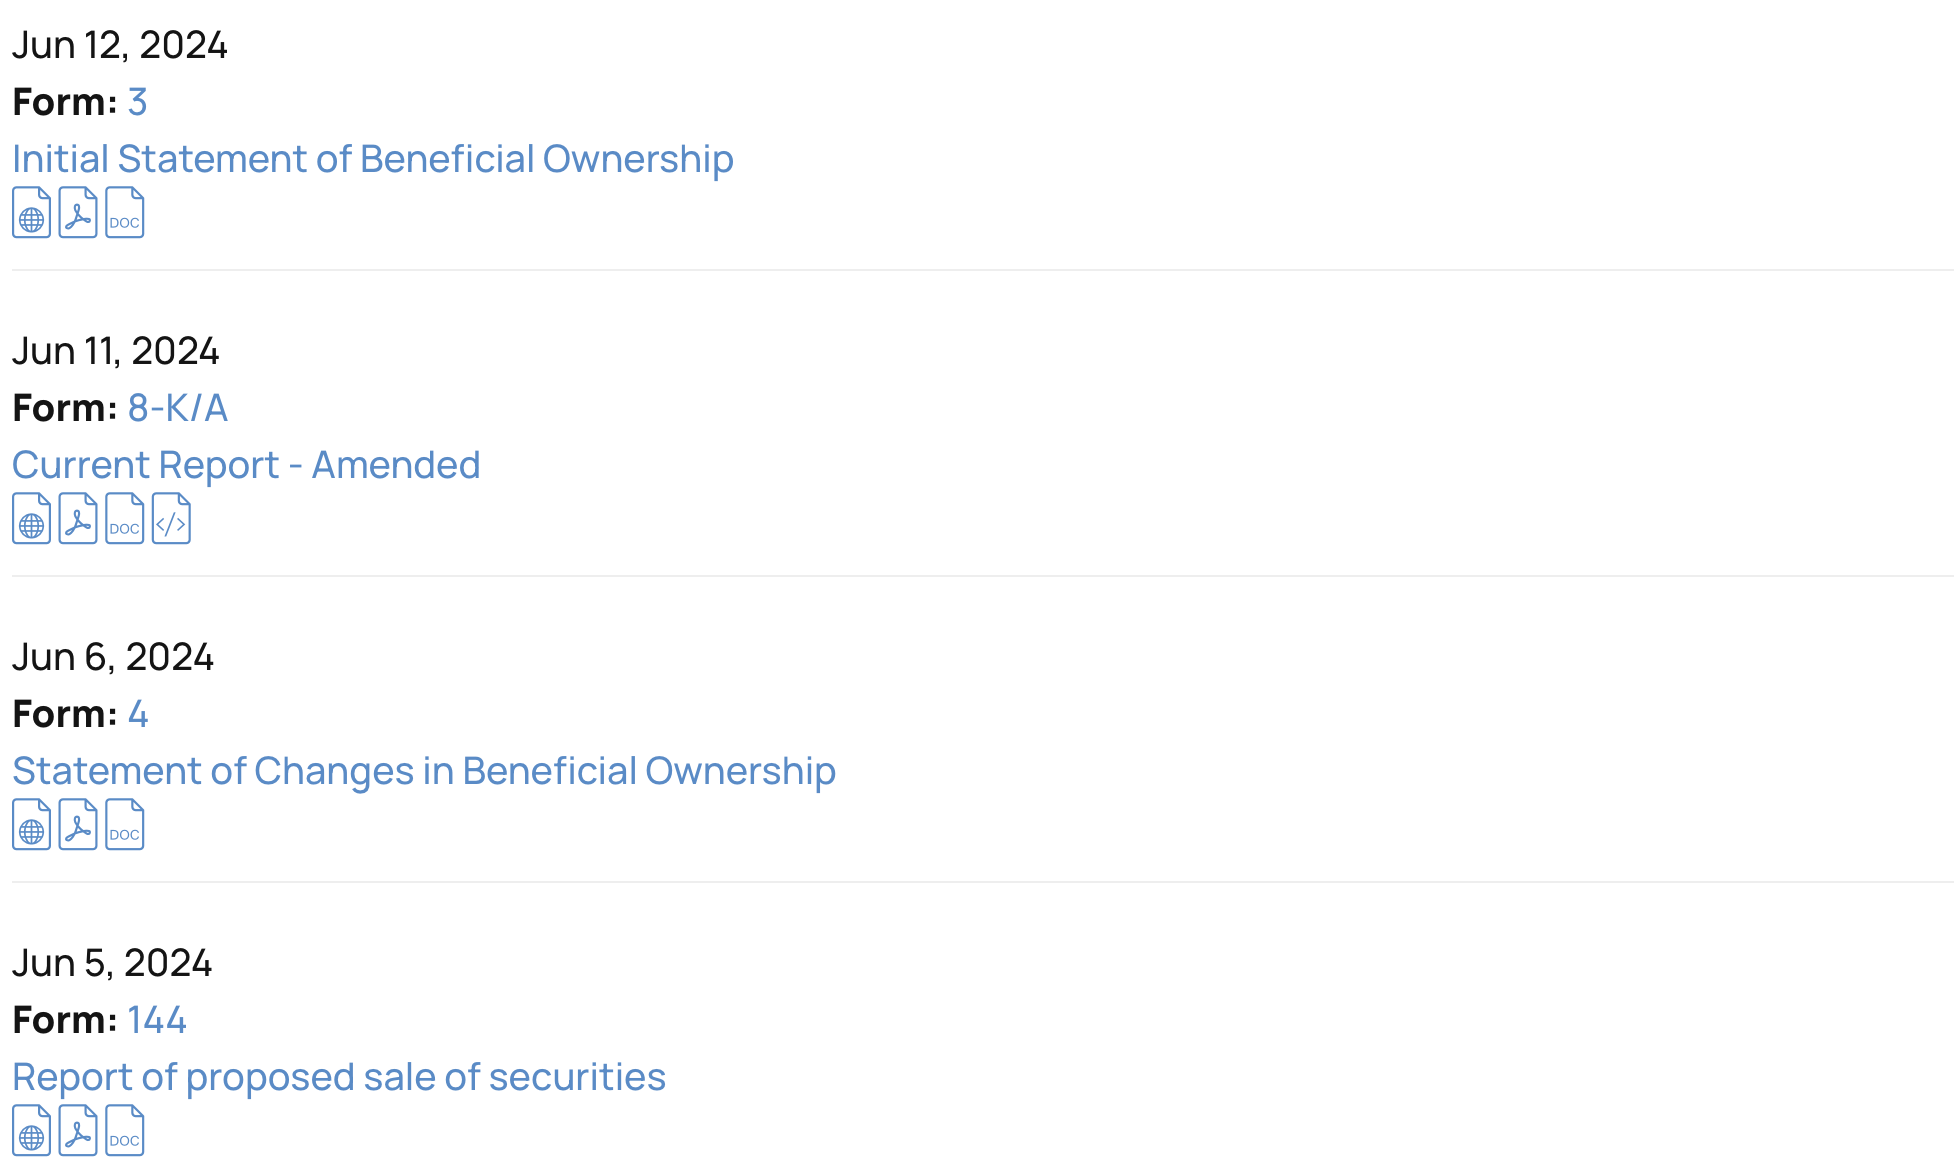The width and height of the screenshot is (1954, 1172).
Task: Download DOC file for Jun 12 Form 3
Action: click(x=124, y=213)
